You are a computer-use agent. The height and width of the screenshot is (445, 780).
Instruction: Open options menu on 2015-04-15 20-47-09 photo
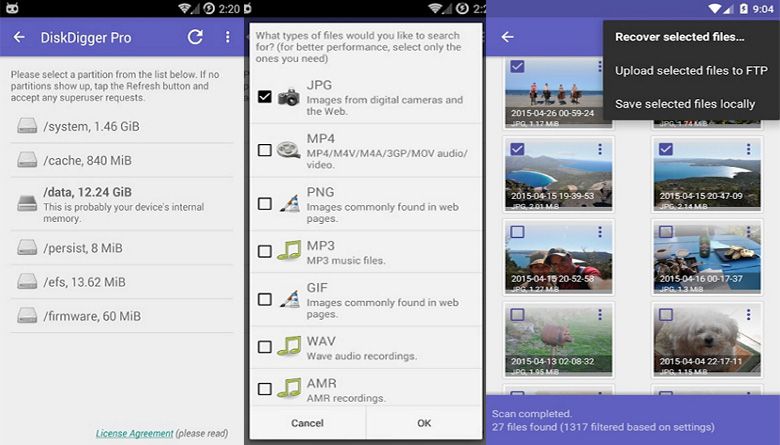(748, 149)
